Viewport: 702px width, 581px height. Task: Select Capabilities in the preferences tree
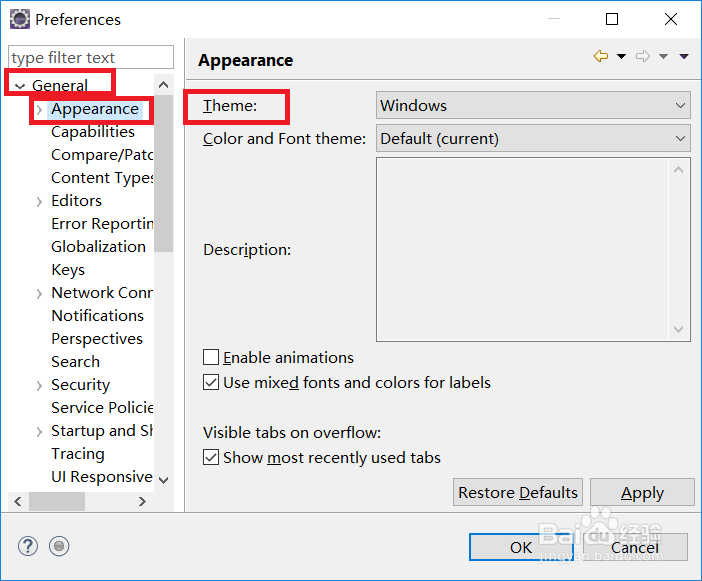(93, 132)
